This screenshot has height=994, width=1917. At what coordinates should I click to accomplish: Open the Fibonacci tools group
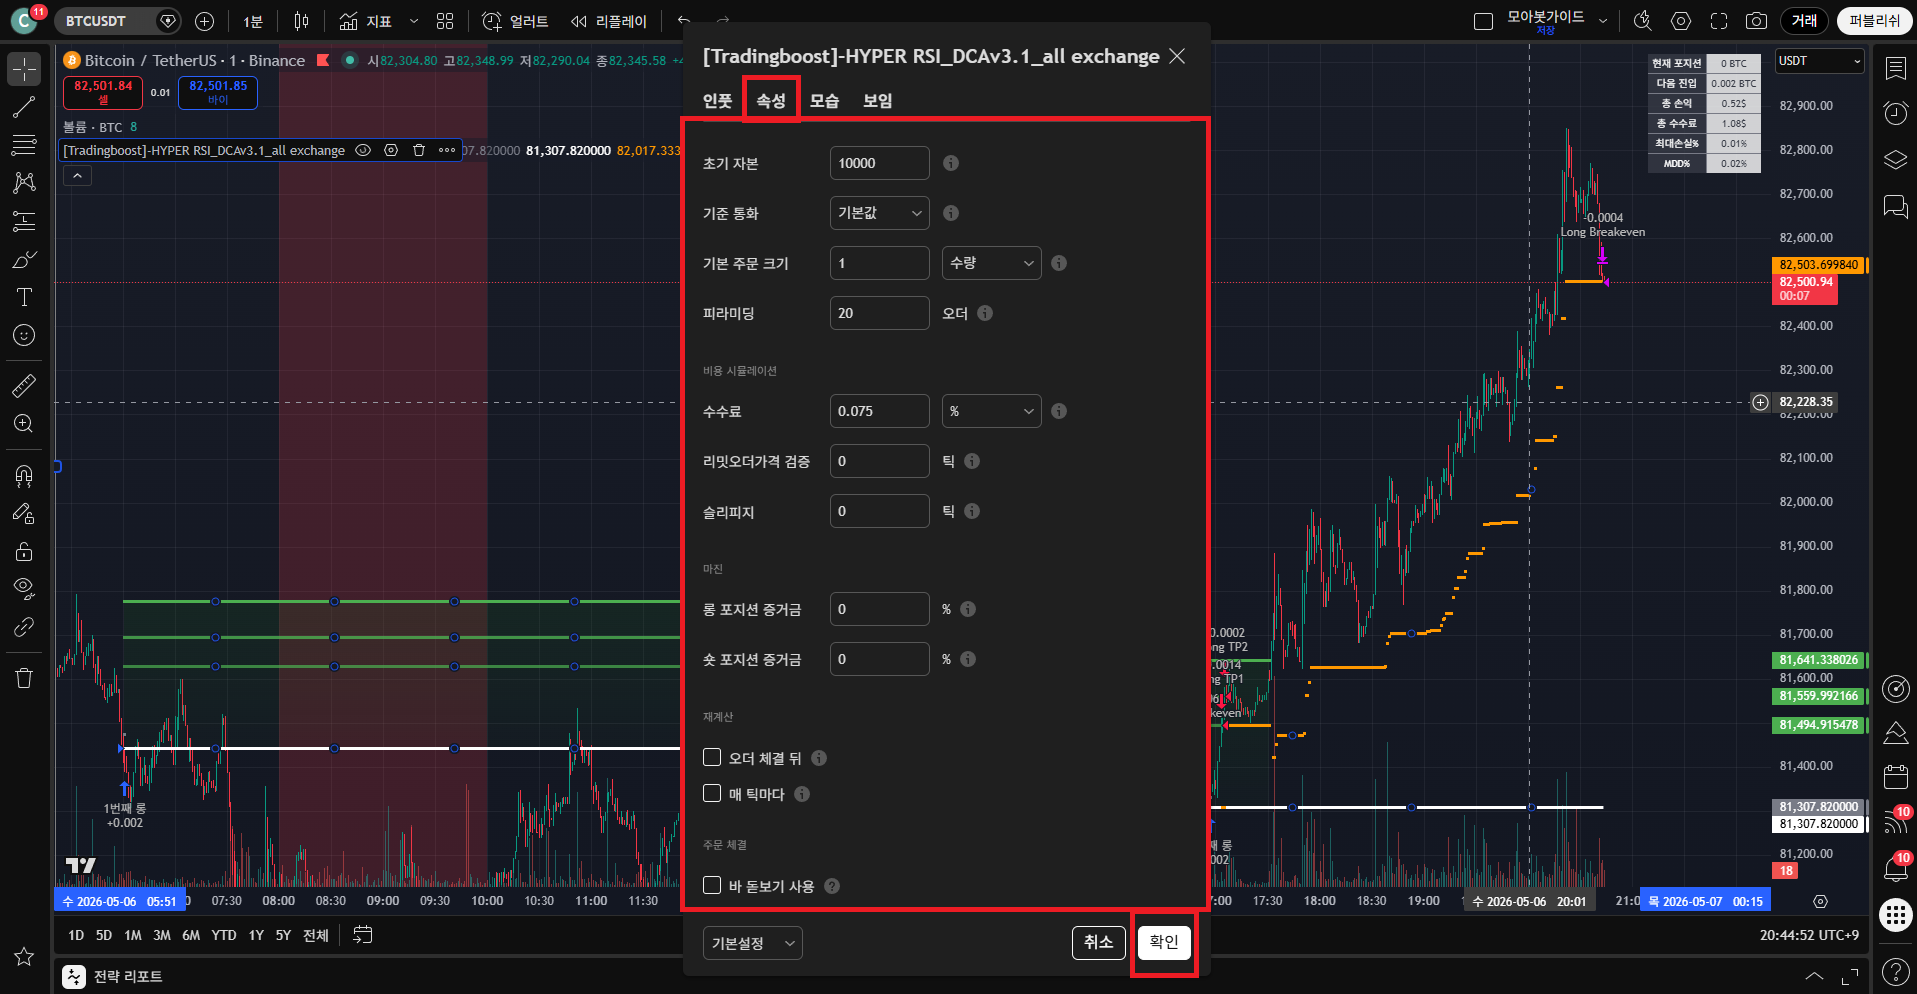(24, 146)
